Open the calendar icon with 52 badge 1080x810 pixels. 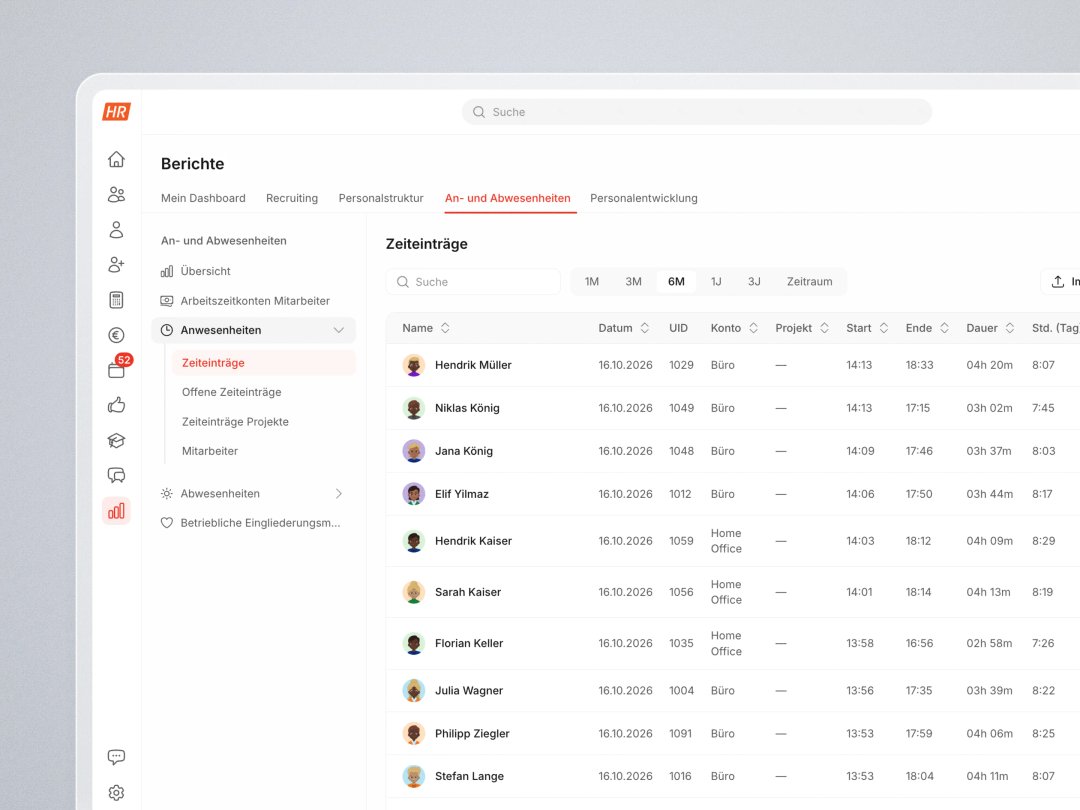point(116,370)
